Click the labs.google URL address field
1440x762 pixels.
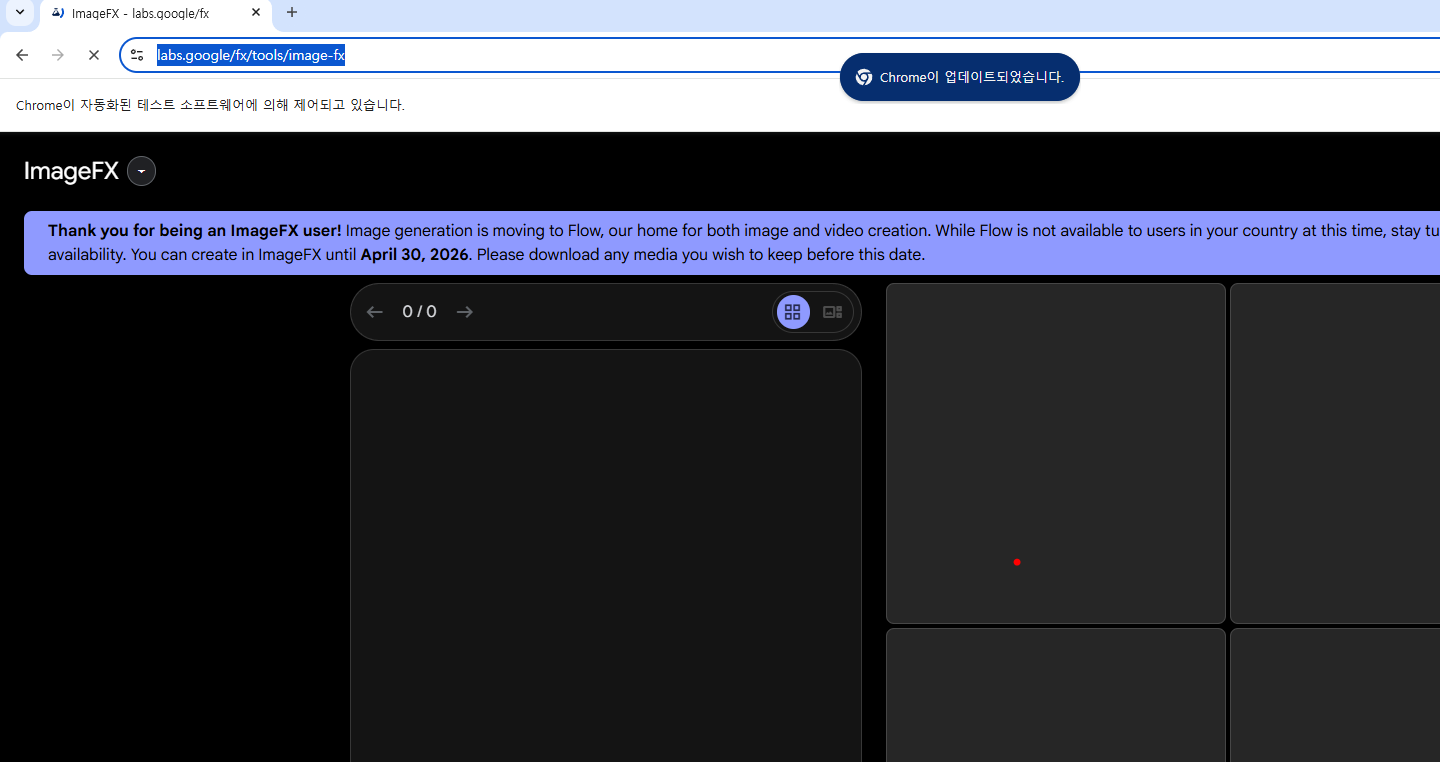600,55
